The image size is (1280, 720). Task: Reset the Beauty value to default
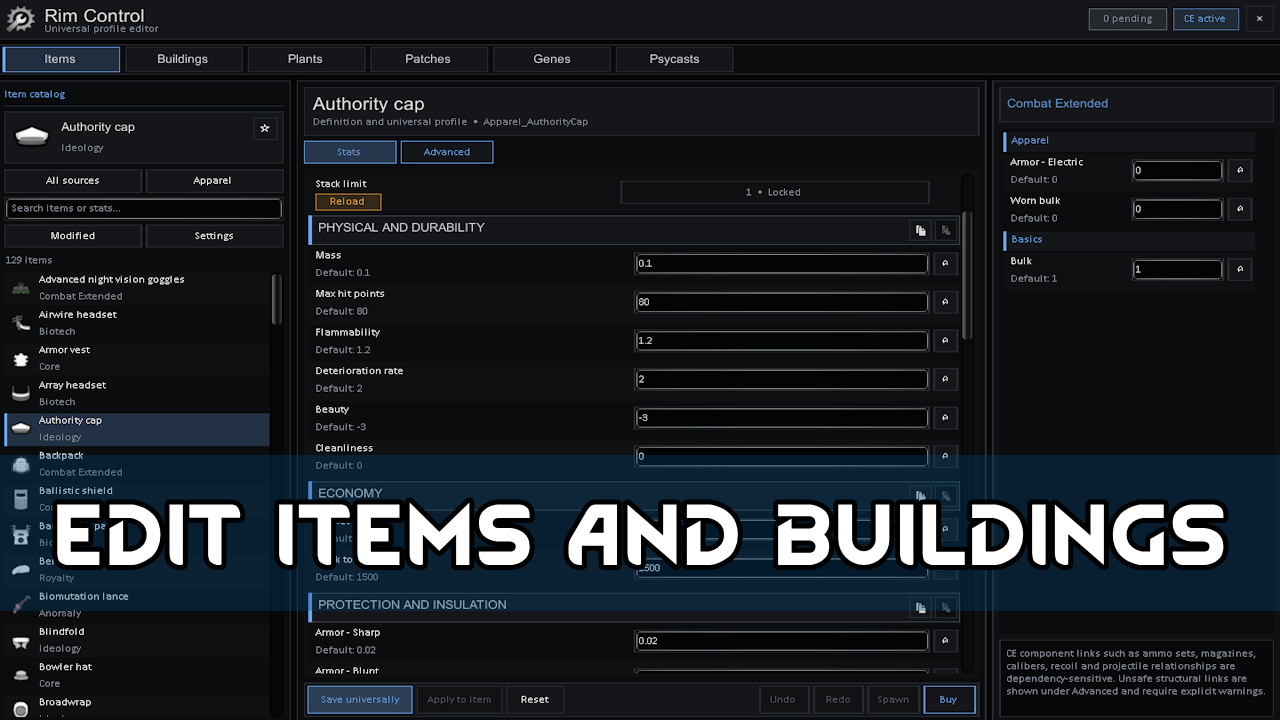coord(945,418)
